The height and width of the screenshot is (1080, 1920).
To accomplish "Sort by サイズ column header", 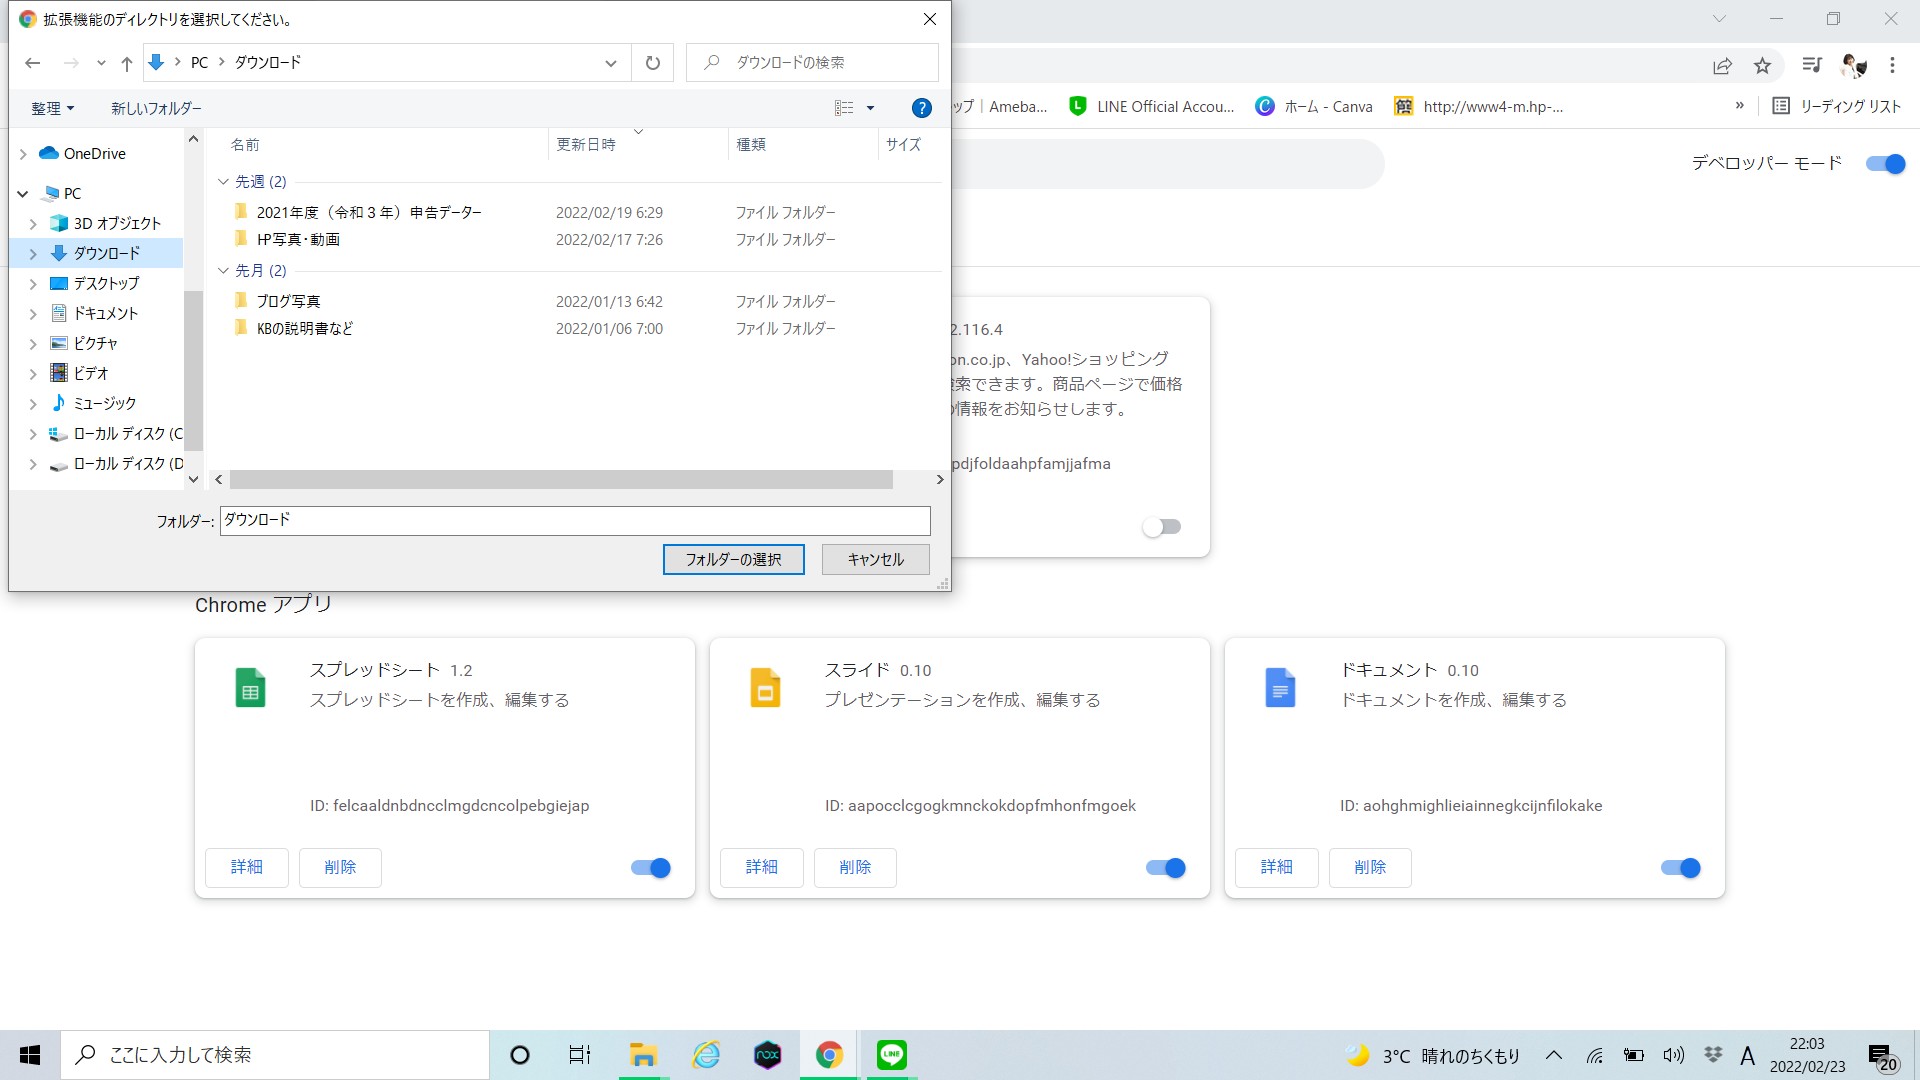I will 903,145.
